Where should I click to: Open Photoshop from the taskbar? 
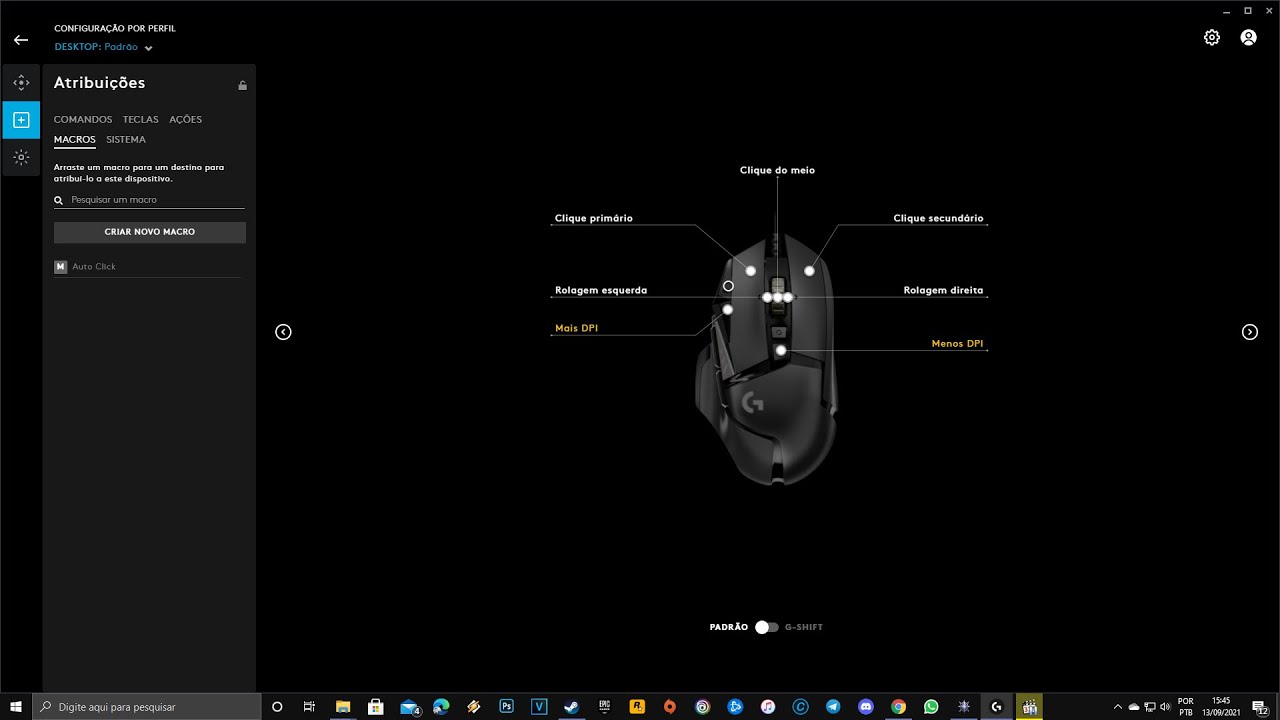pyautogui.click(x=507, y=706)
